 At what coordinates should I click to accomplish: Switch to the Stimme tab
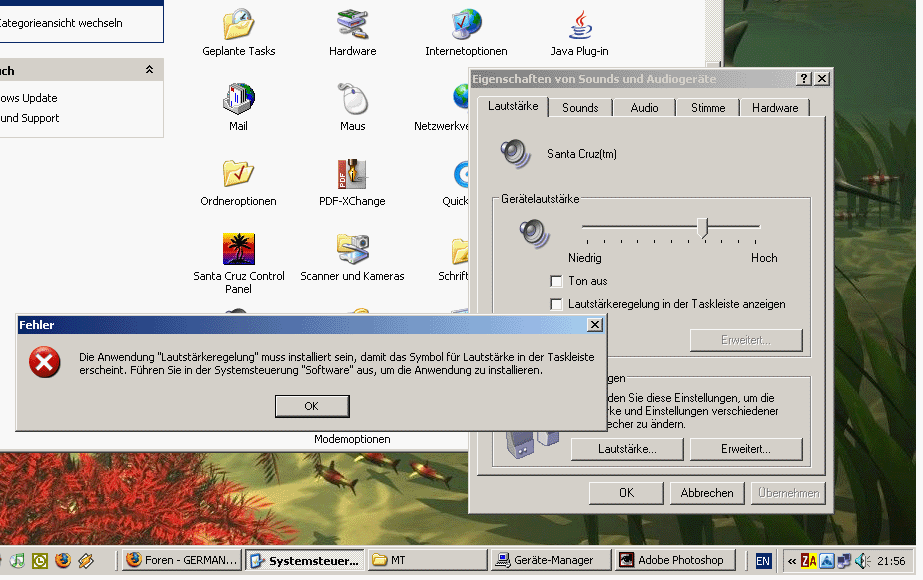(x=708, y=108)
